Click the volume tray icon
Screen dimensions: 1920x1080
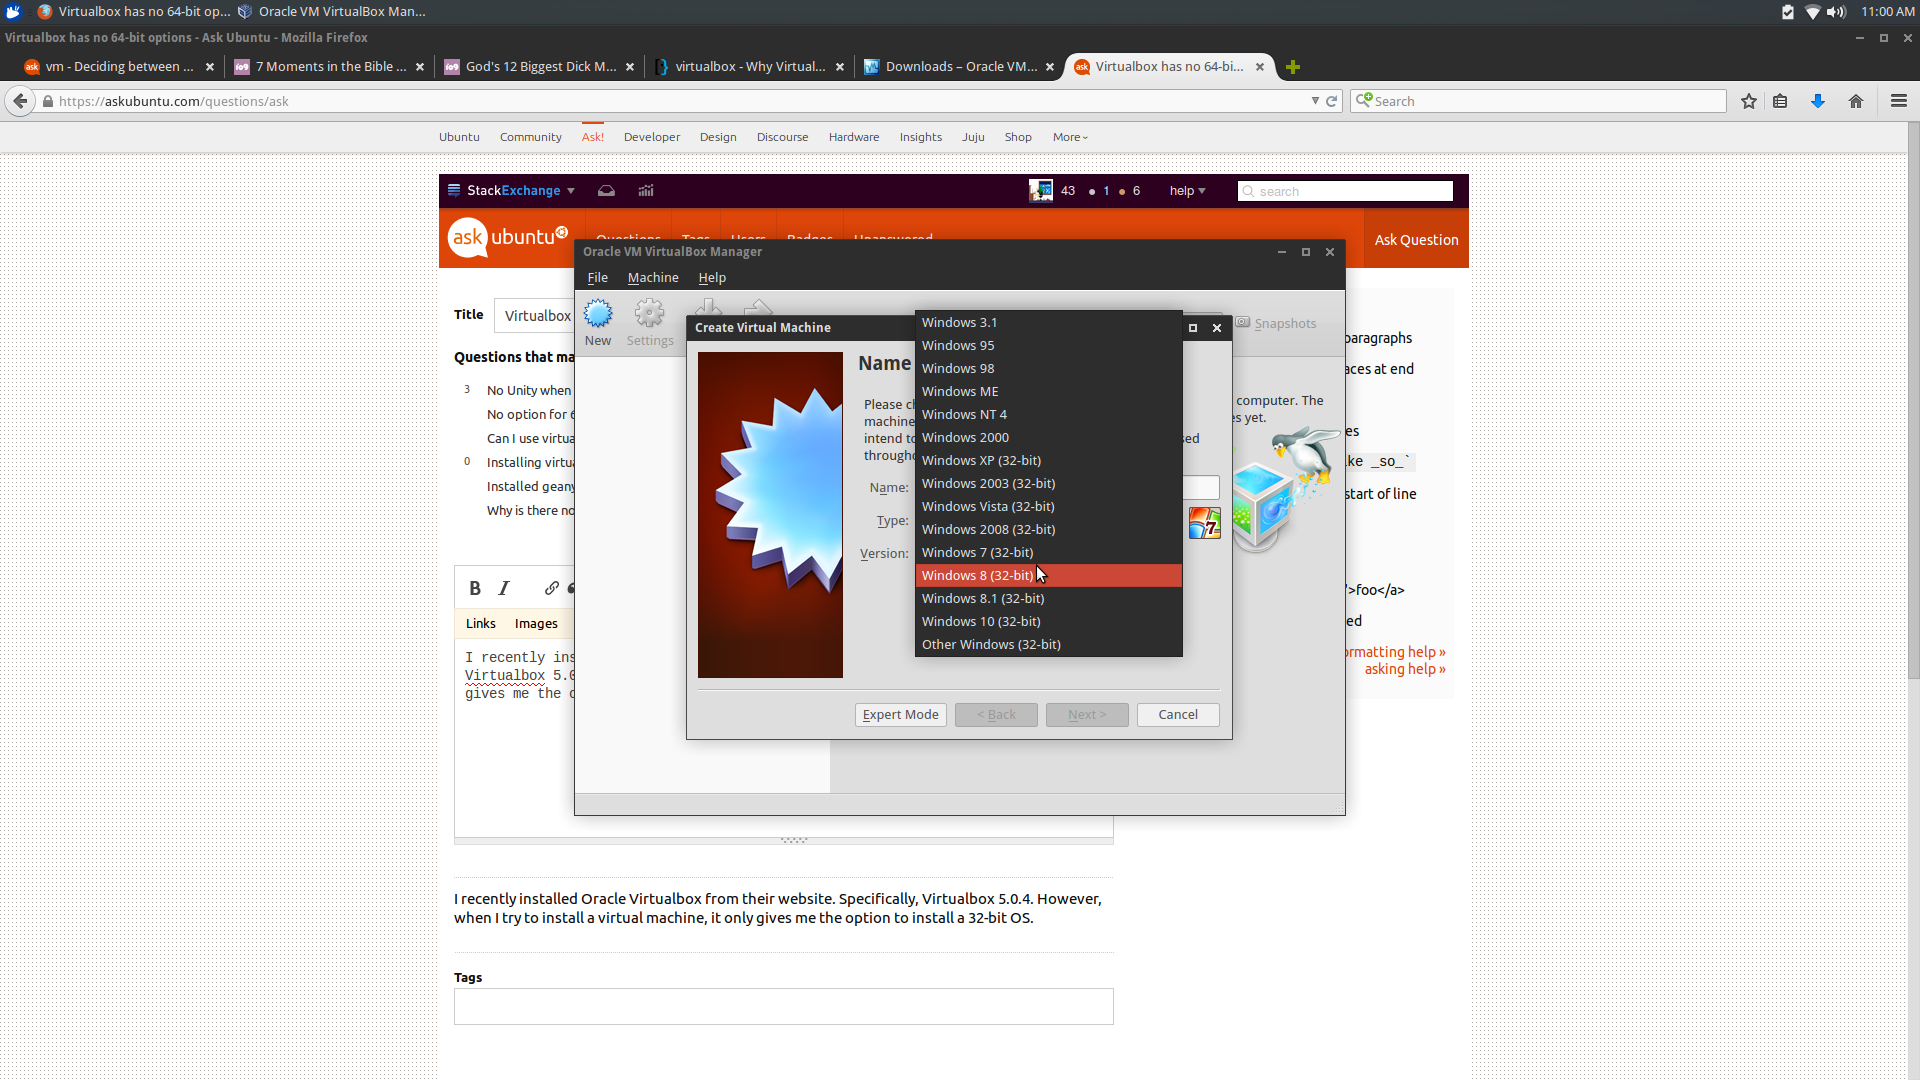coord(1836,12)
